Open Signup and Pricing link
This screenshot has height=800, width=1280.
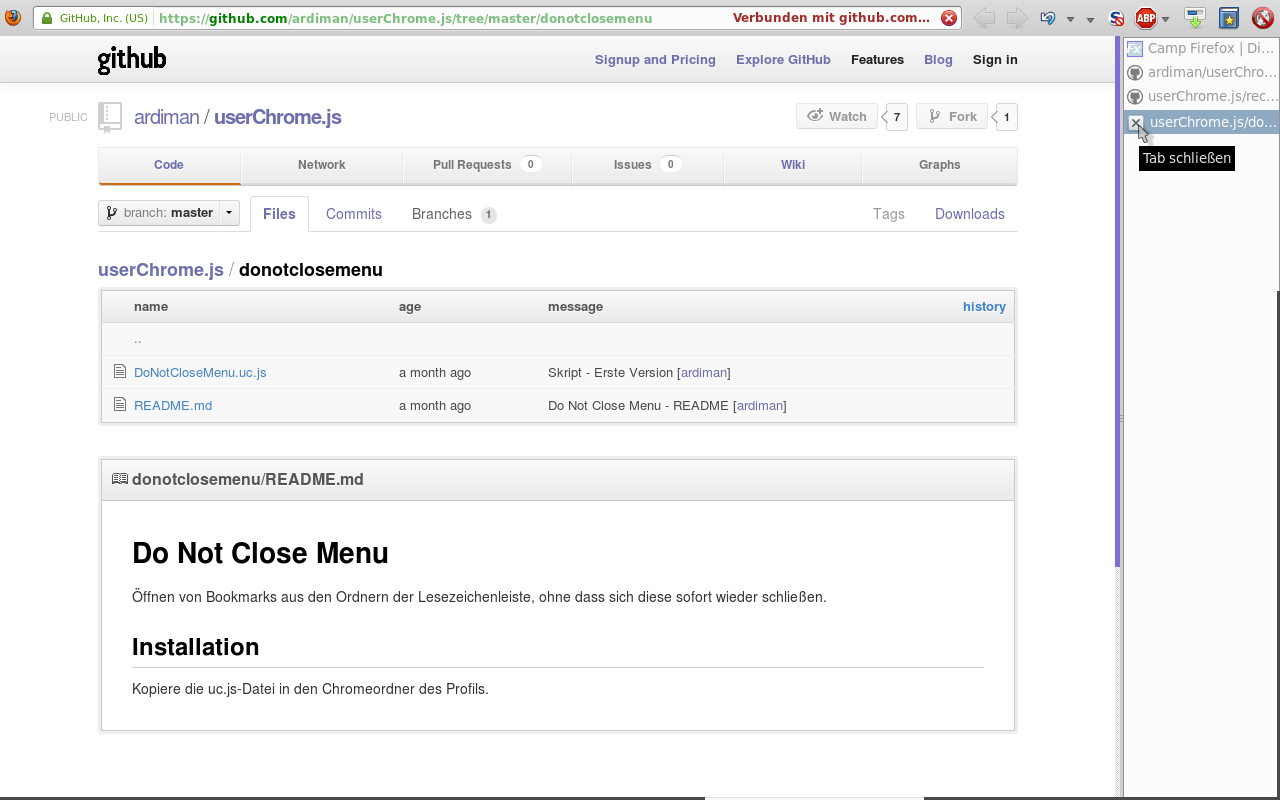click(655, 60)
